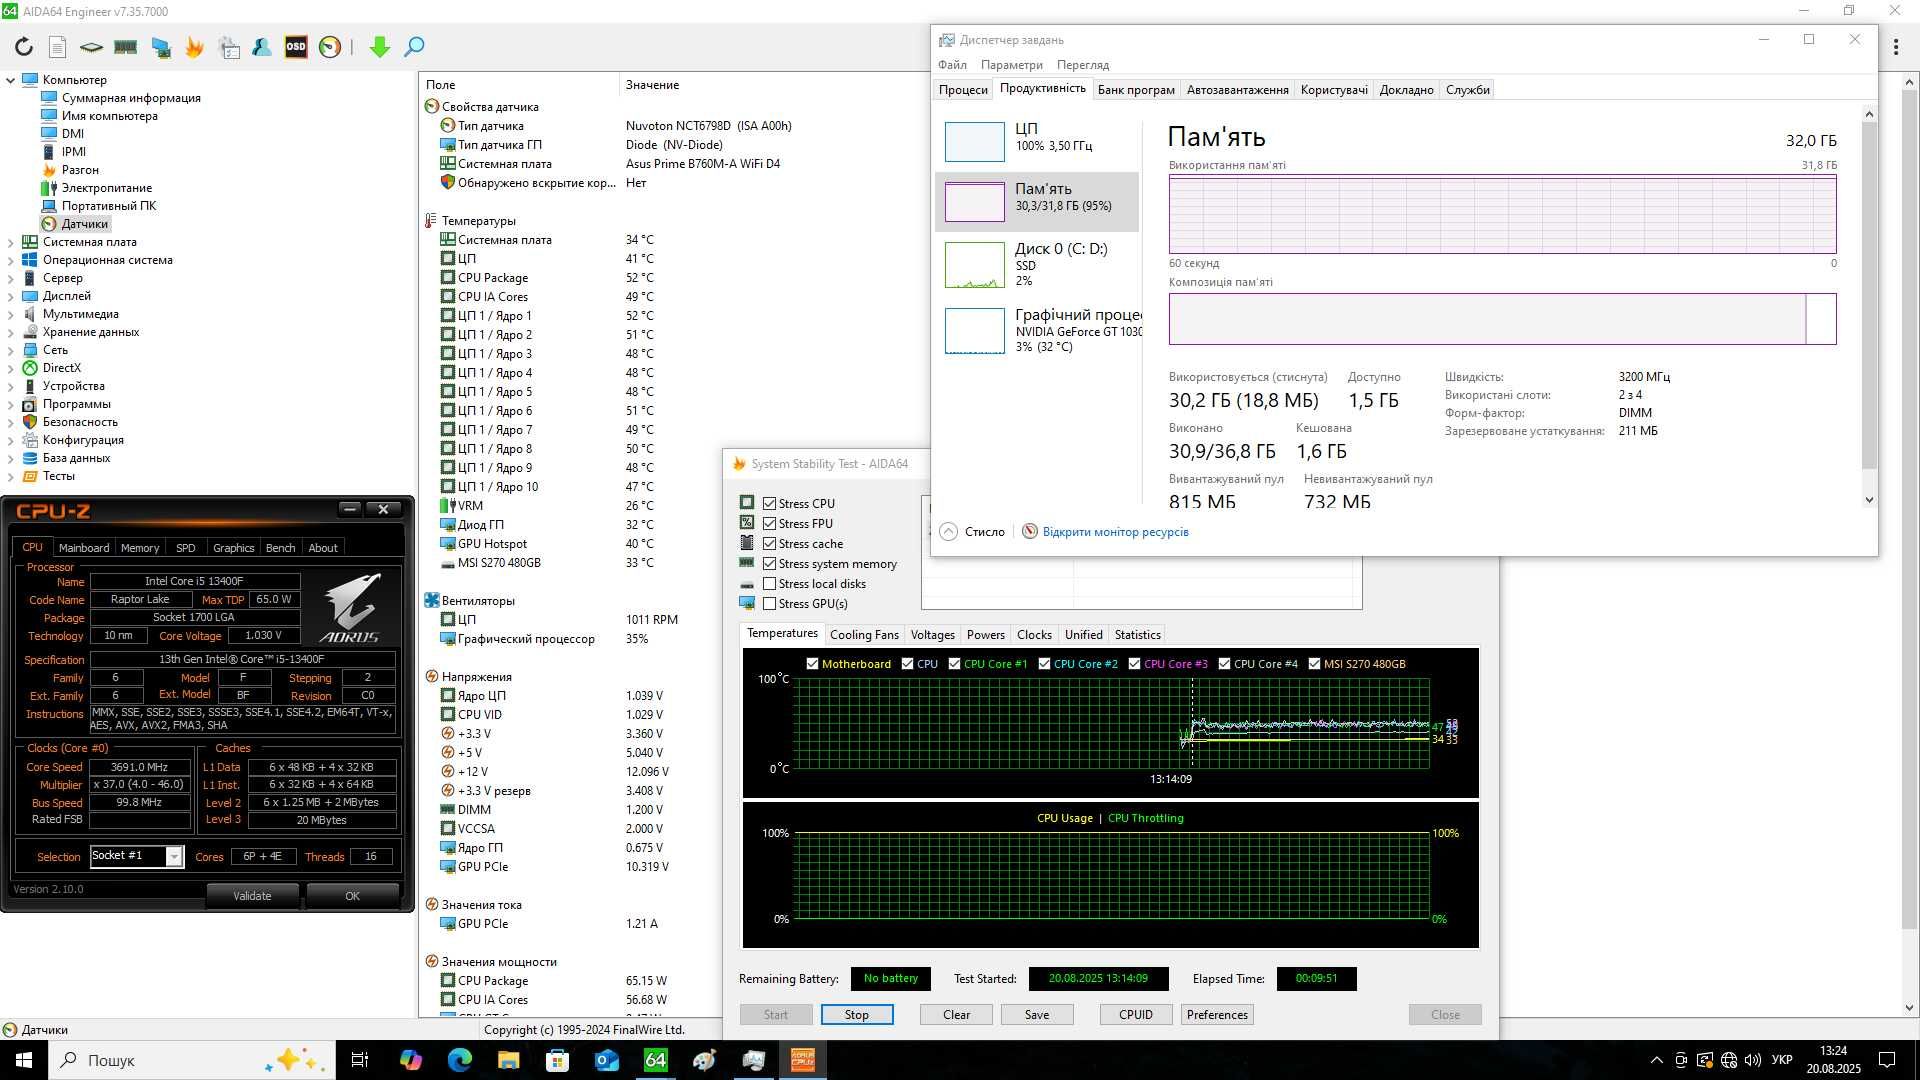Click the Task View taskbar button
Viewport: 1920px width, 1080px height.
pyautogui.click(x=360, y=1060)
